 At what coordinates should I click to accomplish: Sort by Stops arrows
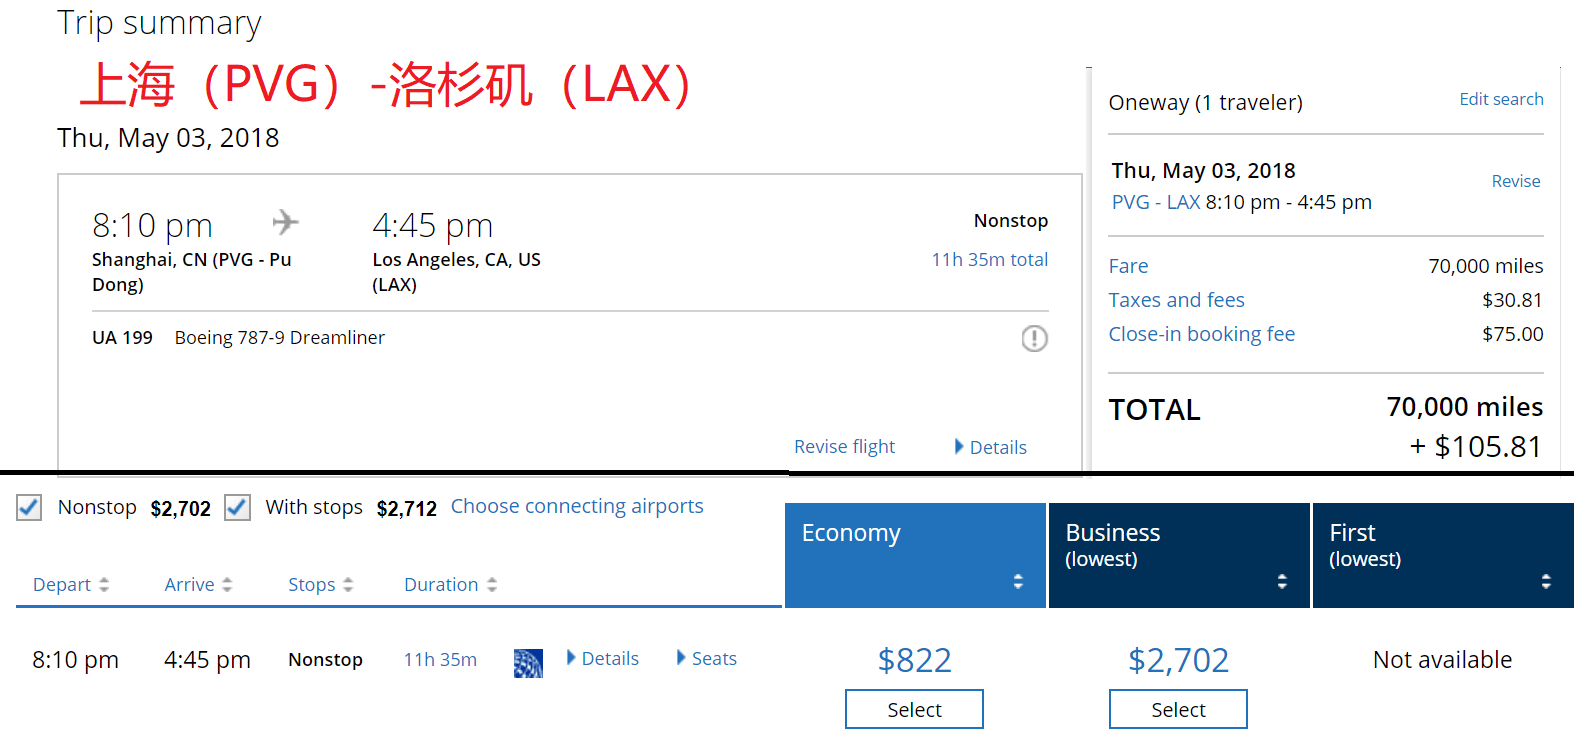pos(348,585)
